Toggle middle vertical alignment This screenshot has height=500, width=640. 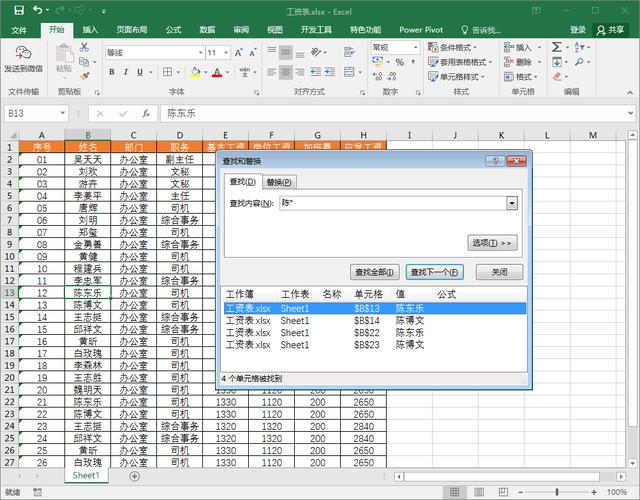point(286,52)
